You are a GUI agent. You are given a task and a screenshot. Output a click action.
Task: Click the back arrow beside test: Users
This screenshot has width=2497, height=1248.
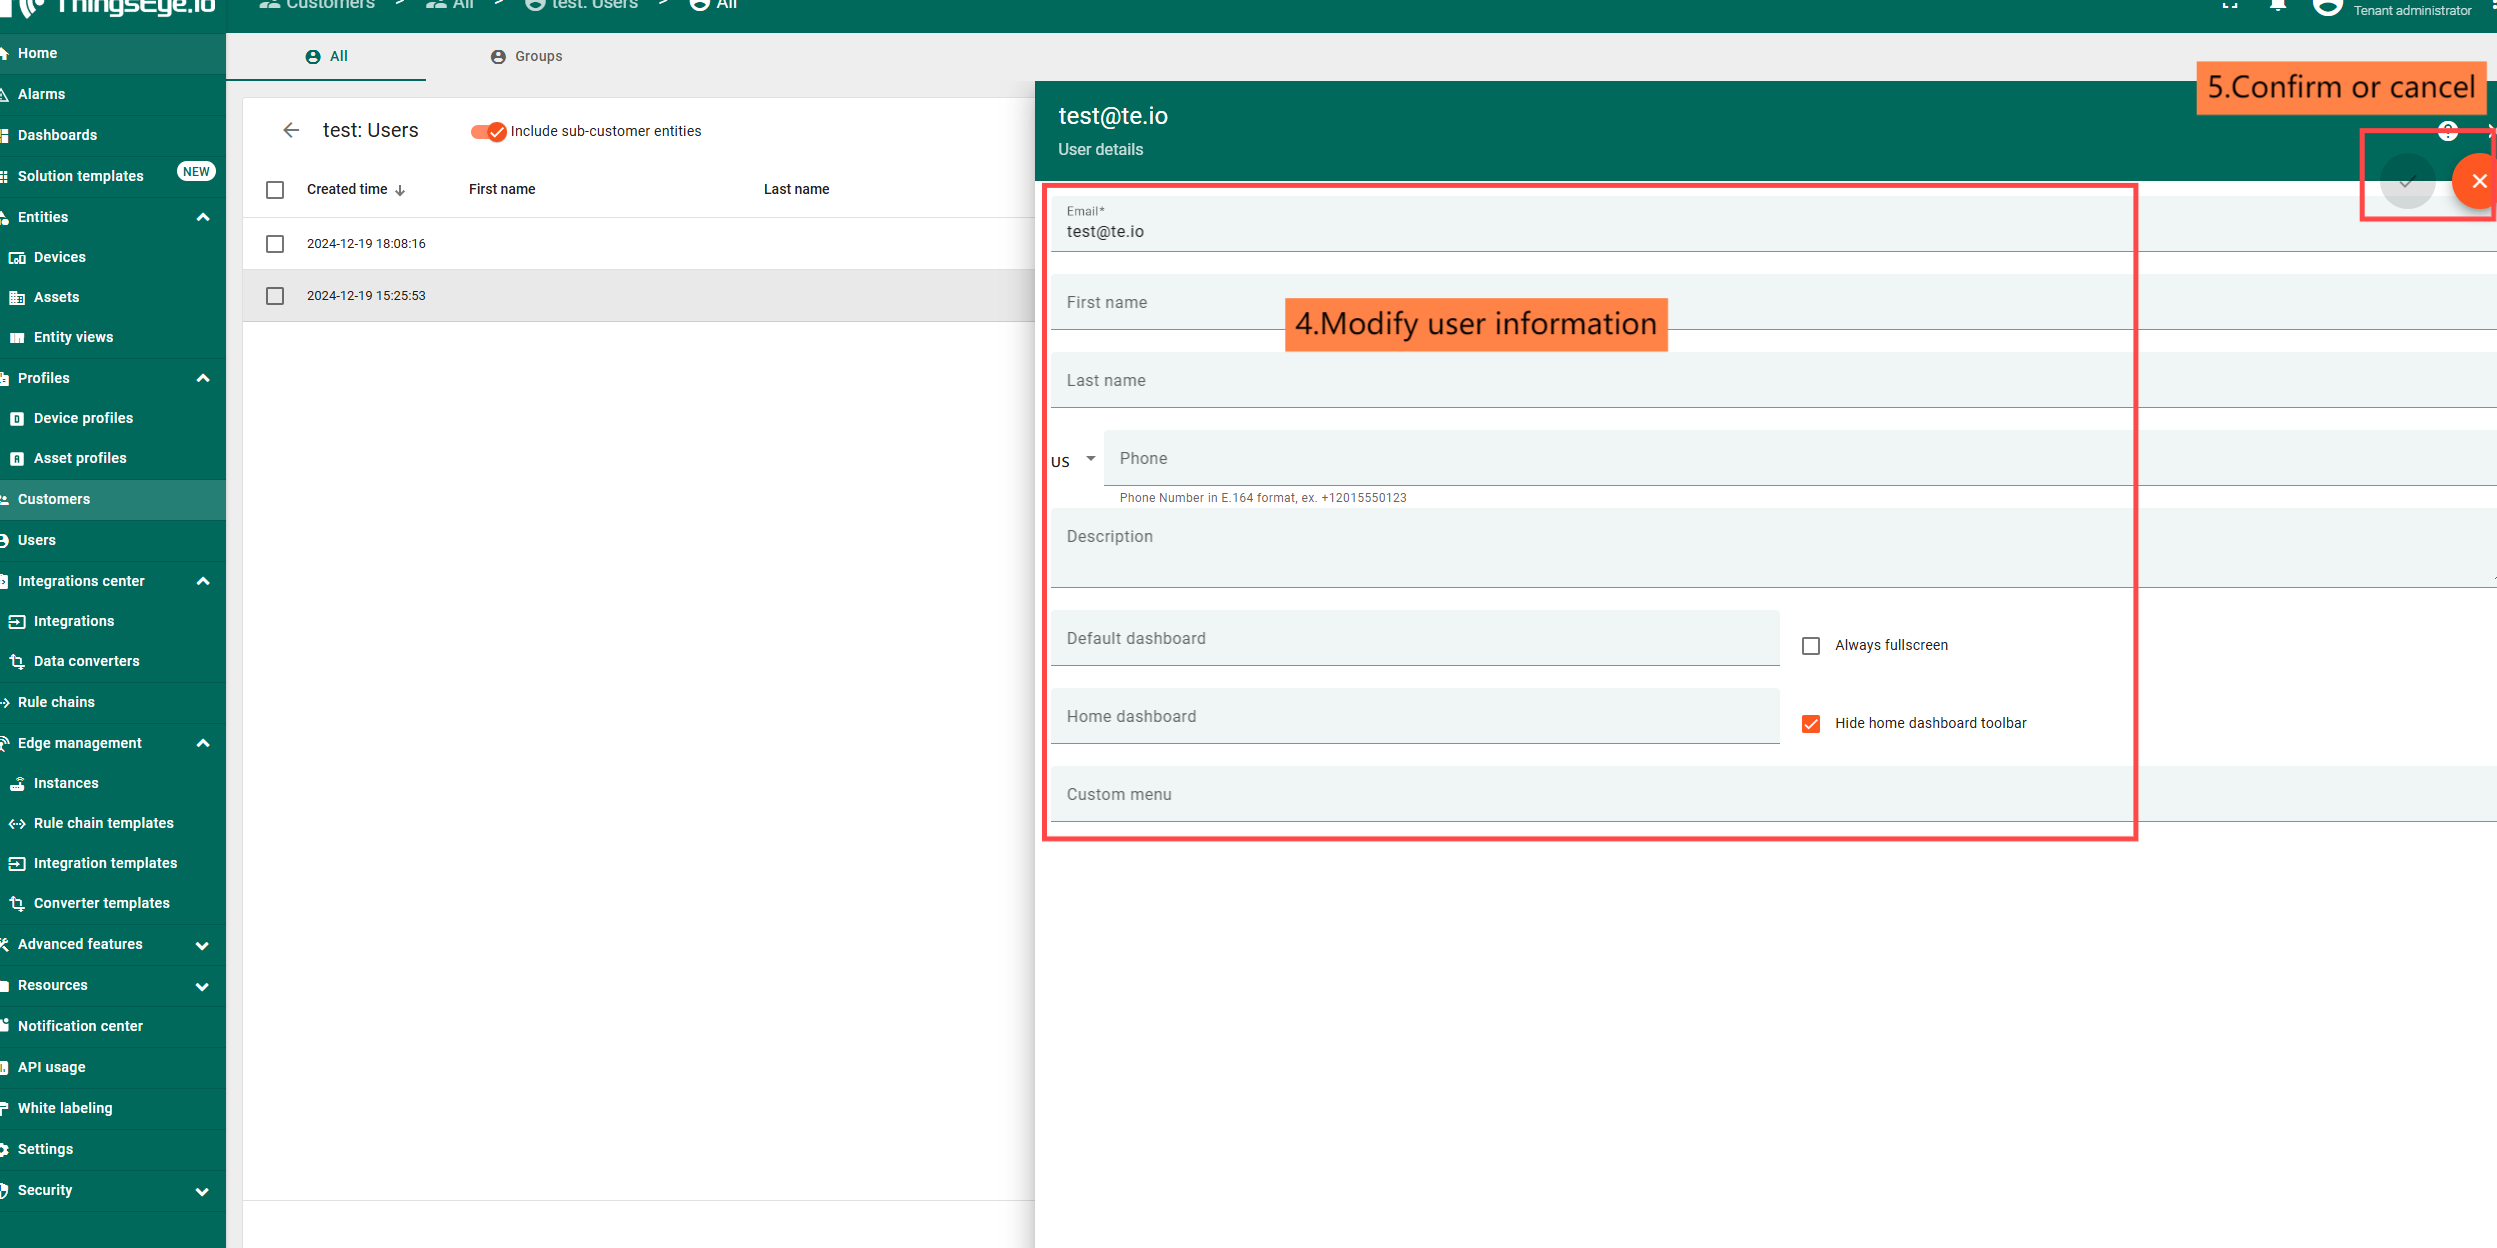291,131
